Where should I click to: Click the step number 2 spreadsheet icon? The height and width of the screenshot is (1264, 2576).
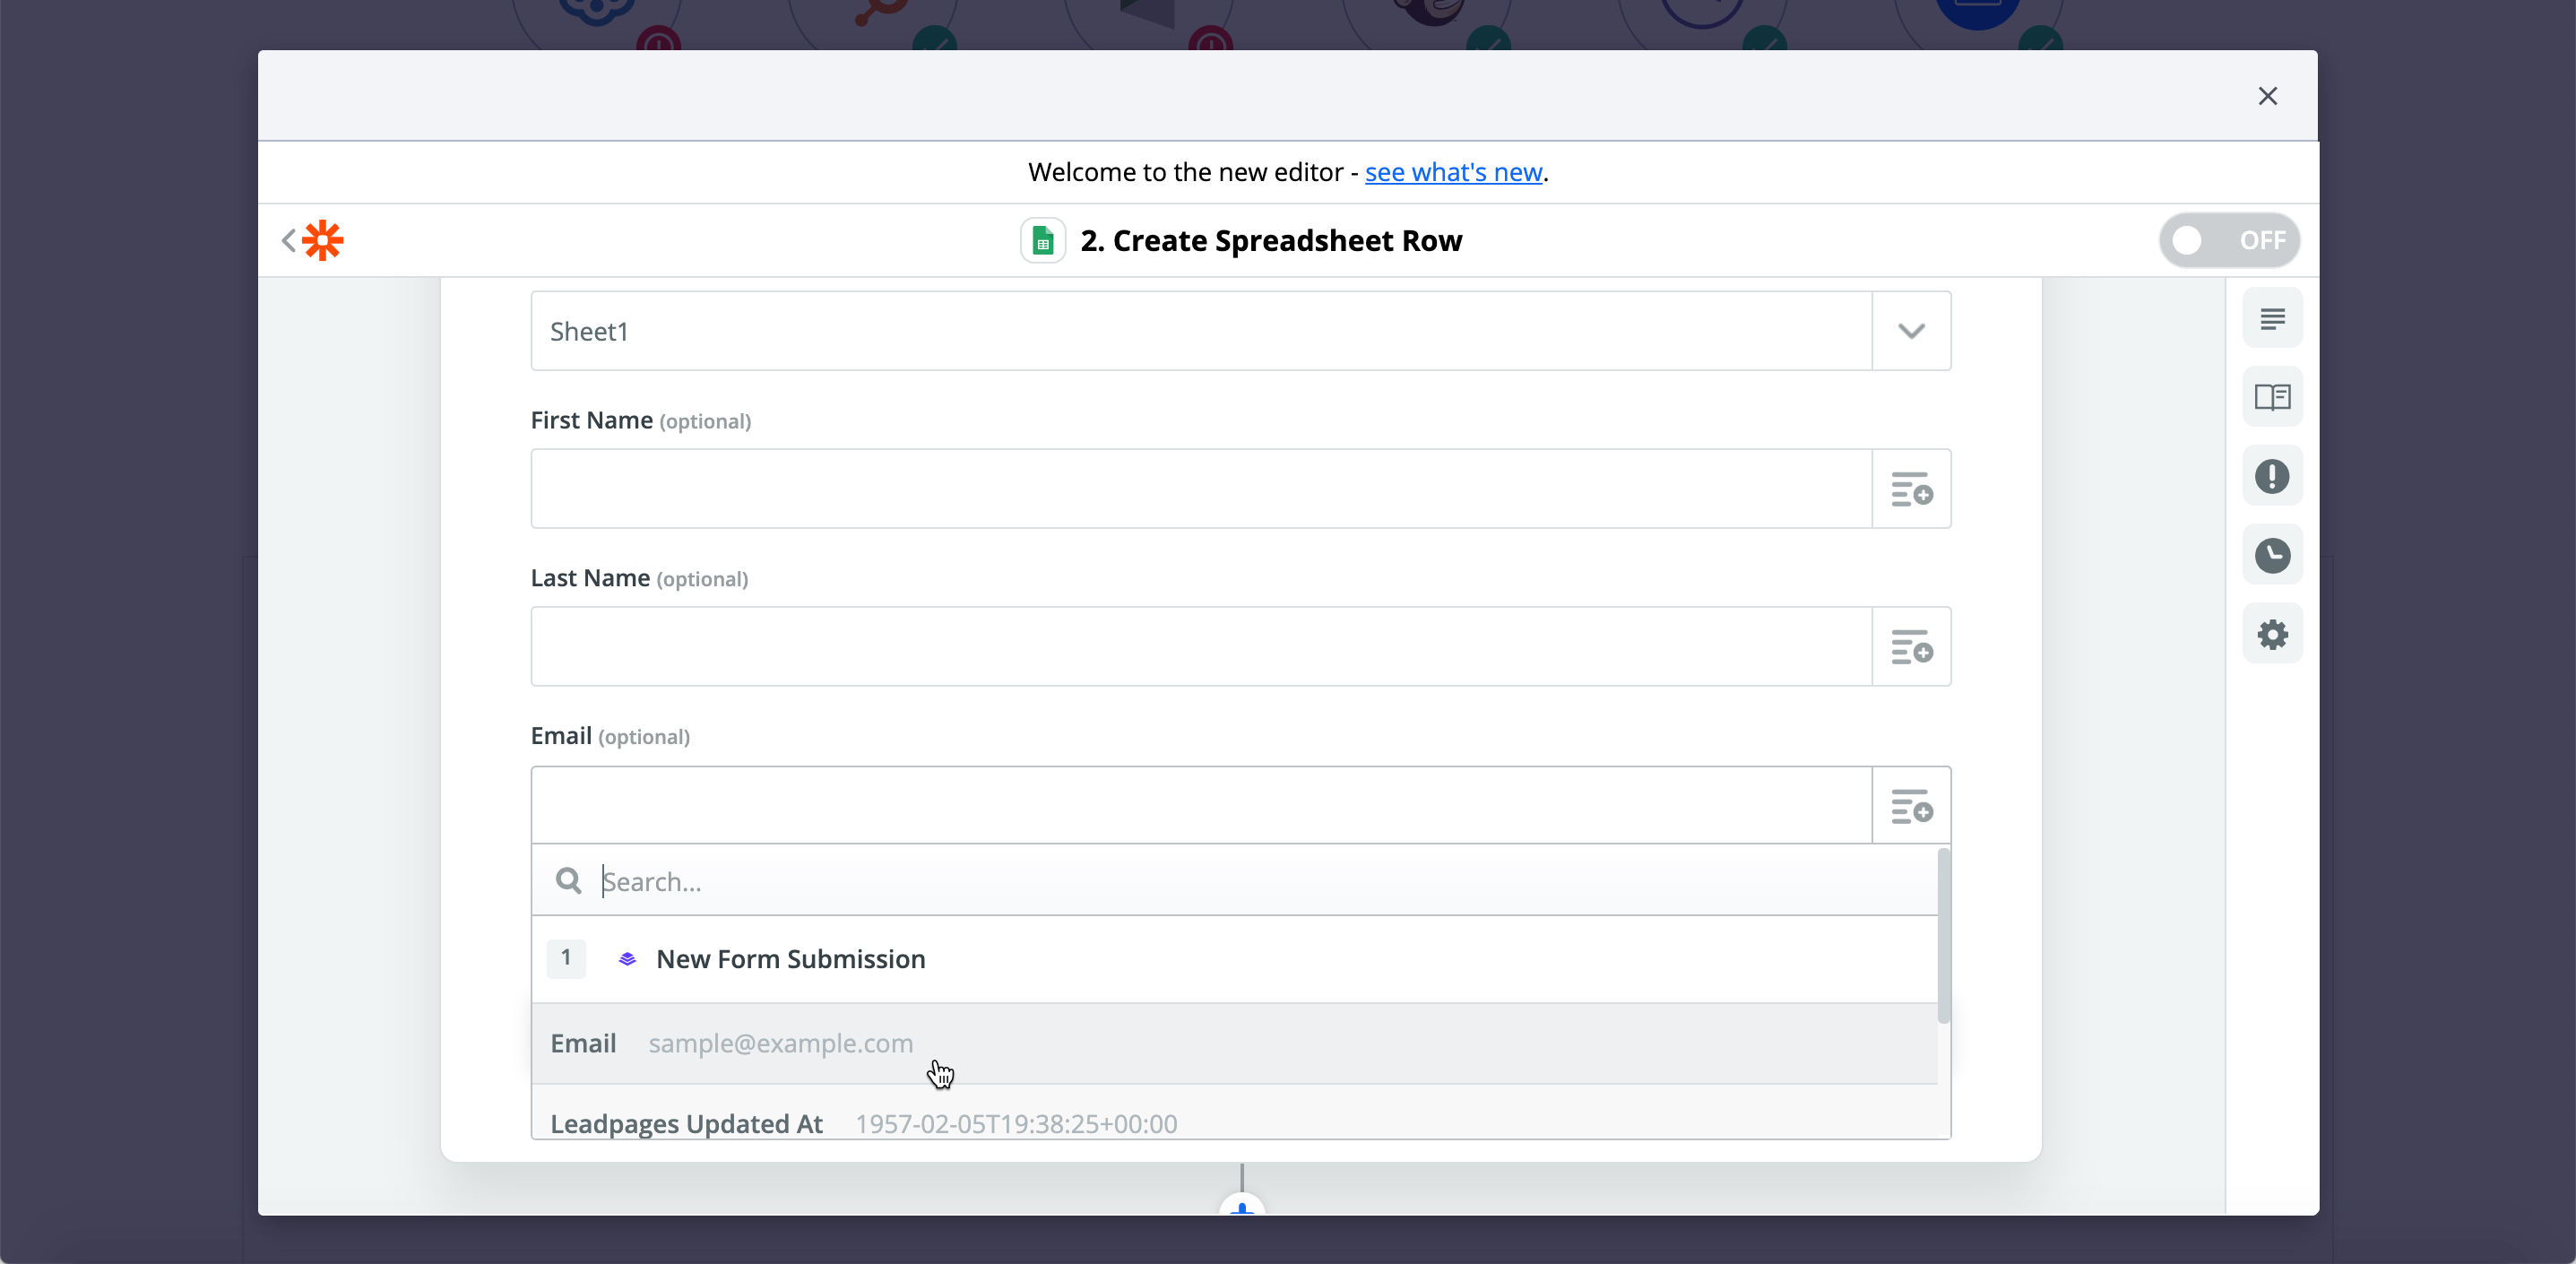pos(1045,242)
